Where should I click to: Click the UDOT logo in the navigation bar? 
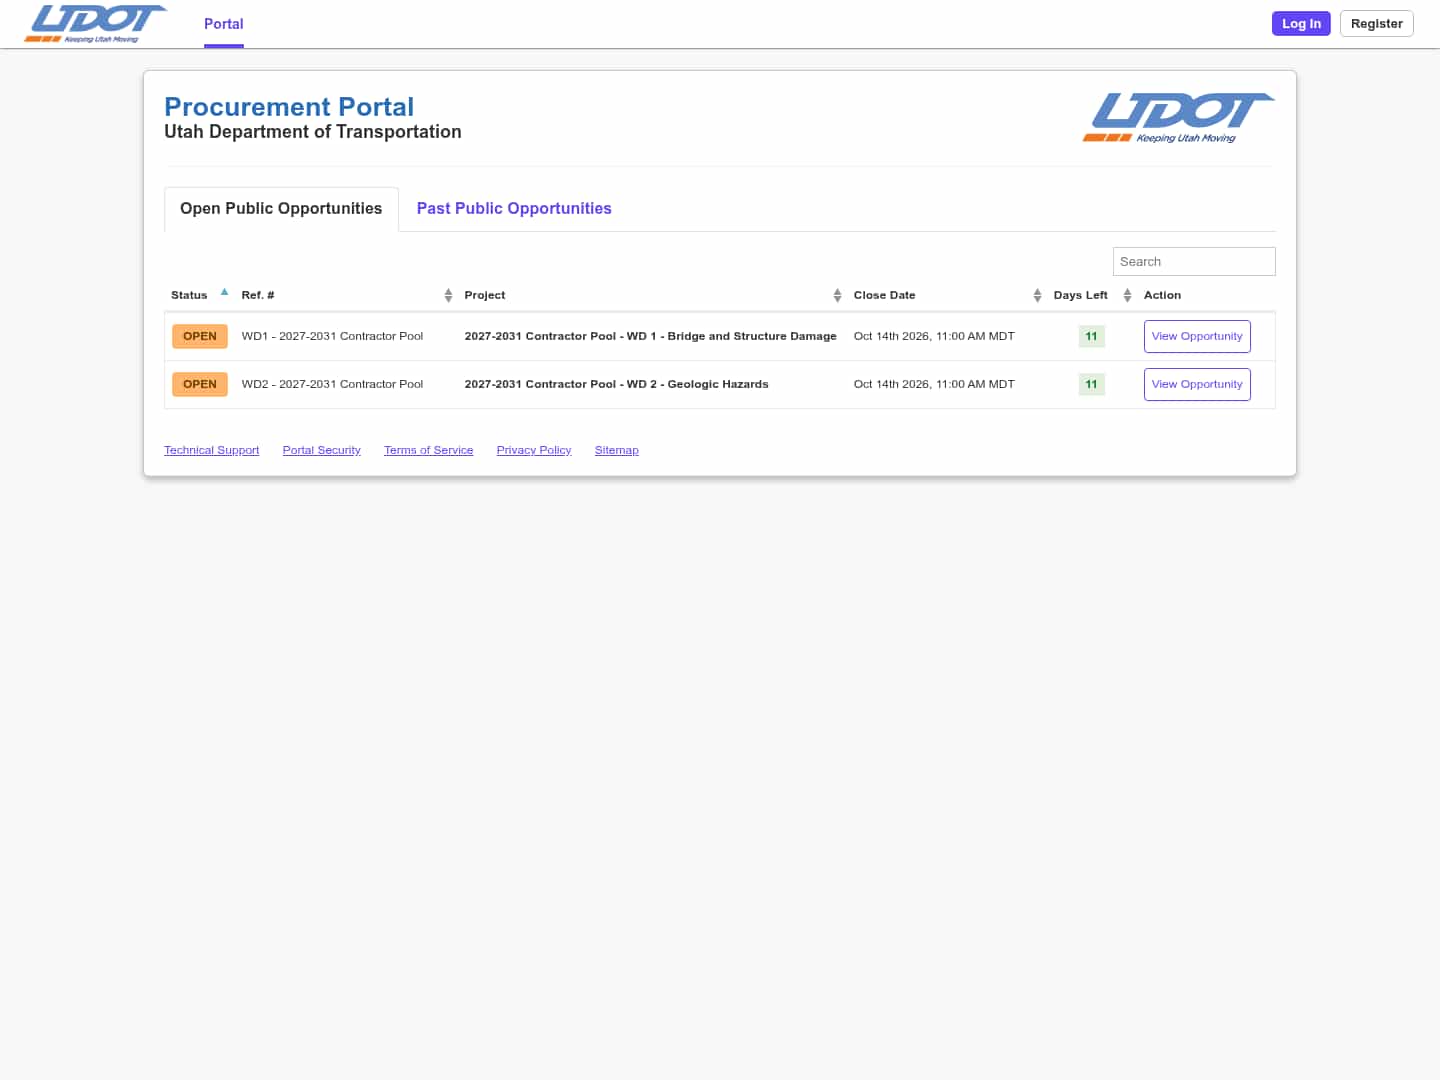pyautogui.click(x=96, y=24)
